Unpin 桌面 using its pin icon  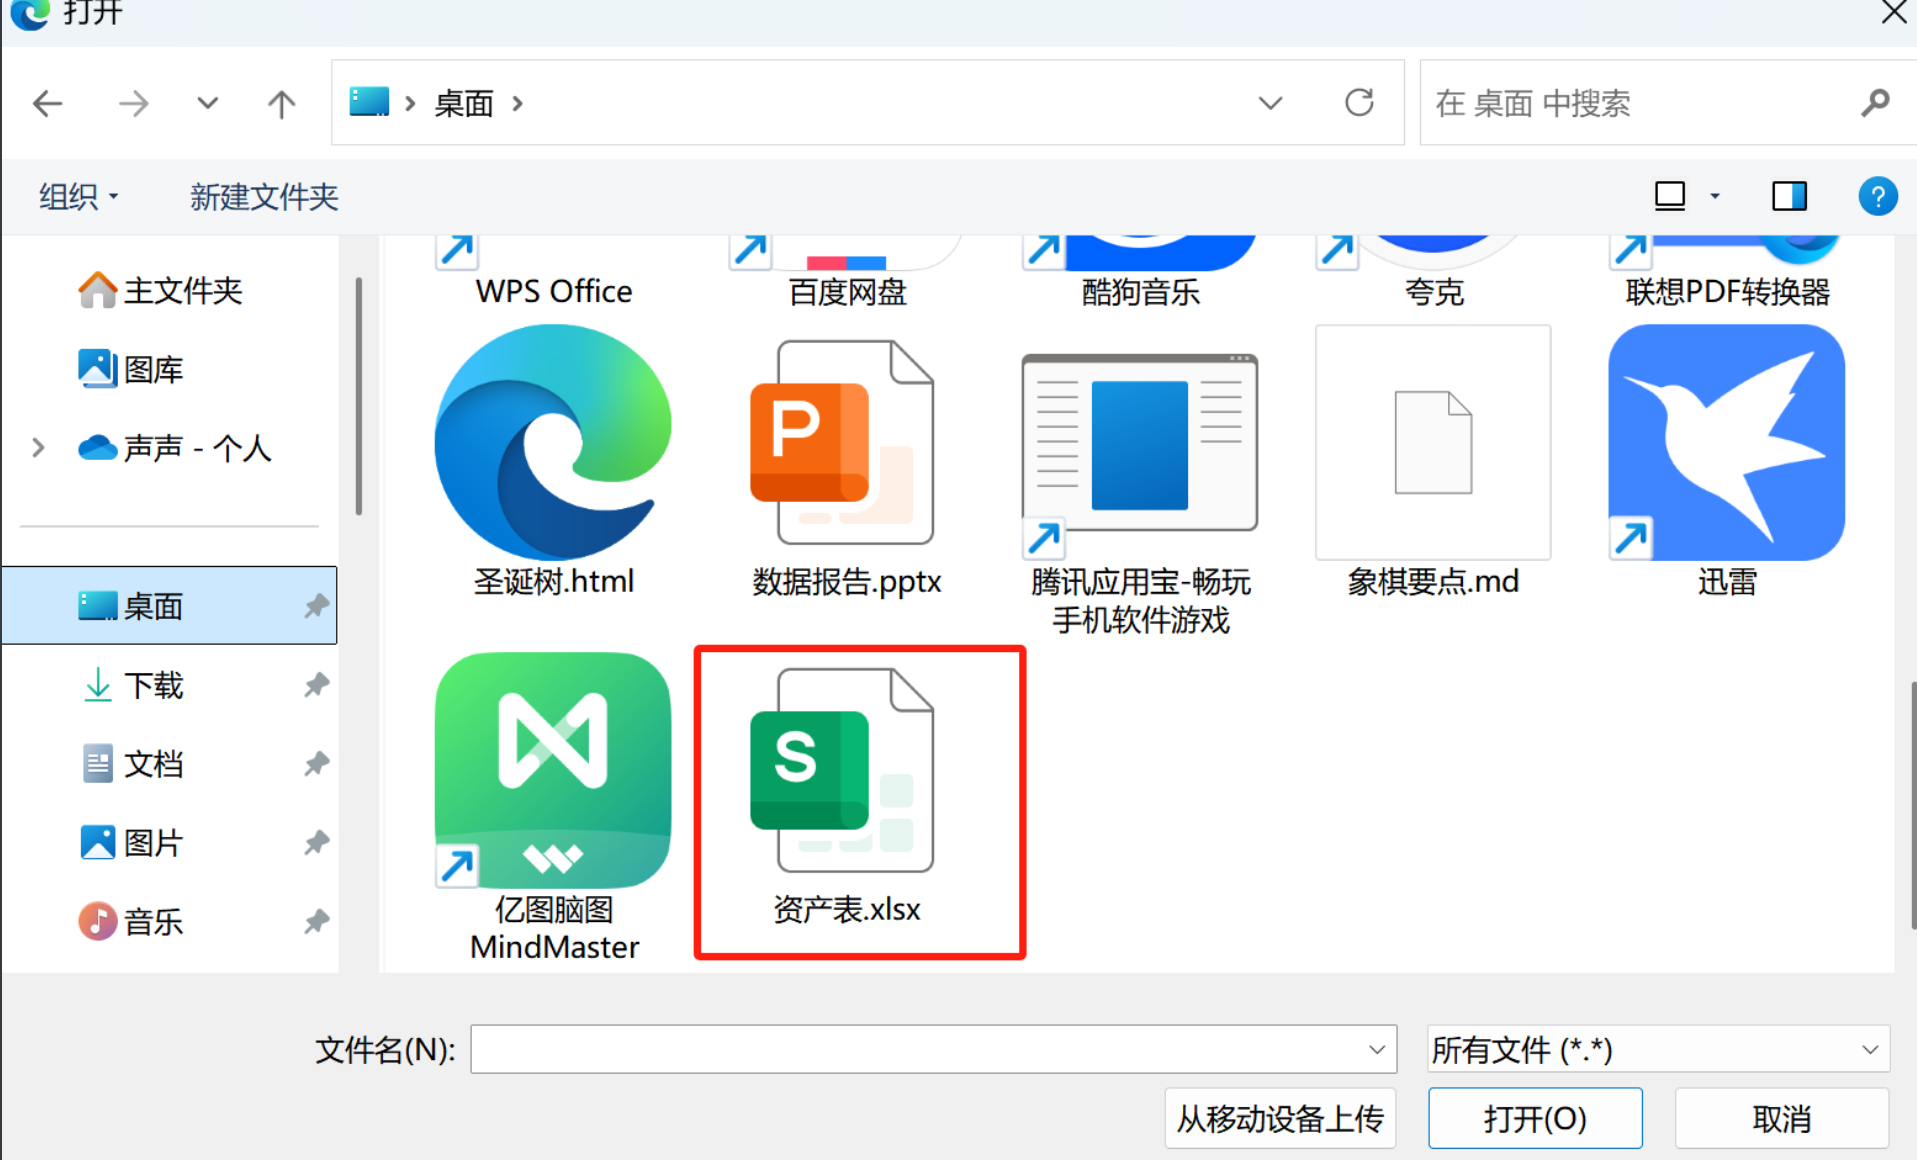coord(316,606)
